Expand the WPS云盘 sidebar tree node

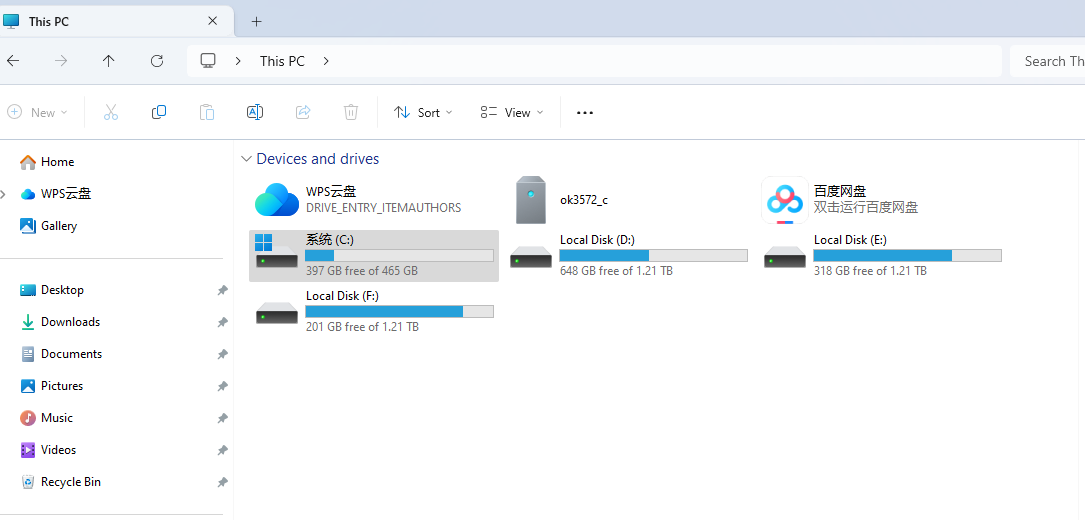3,195
